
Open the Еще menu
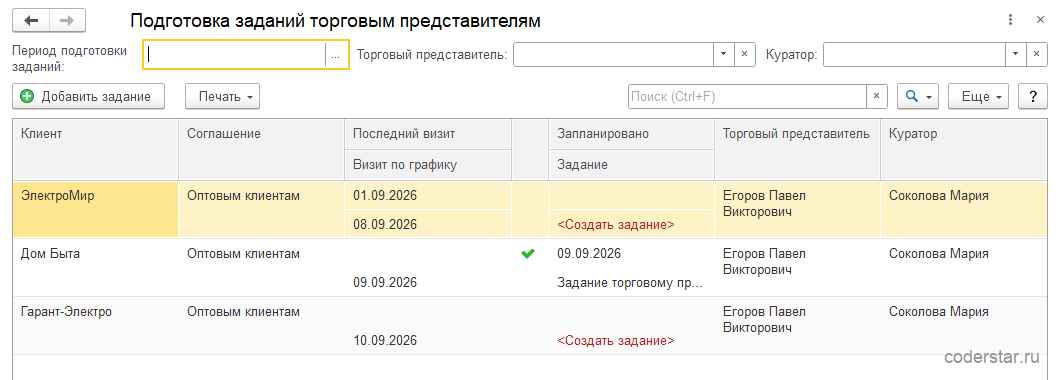(978, 96)
